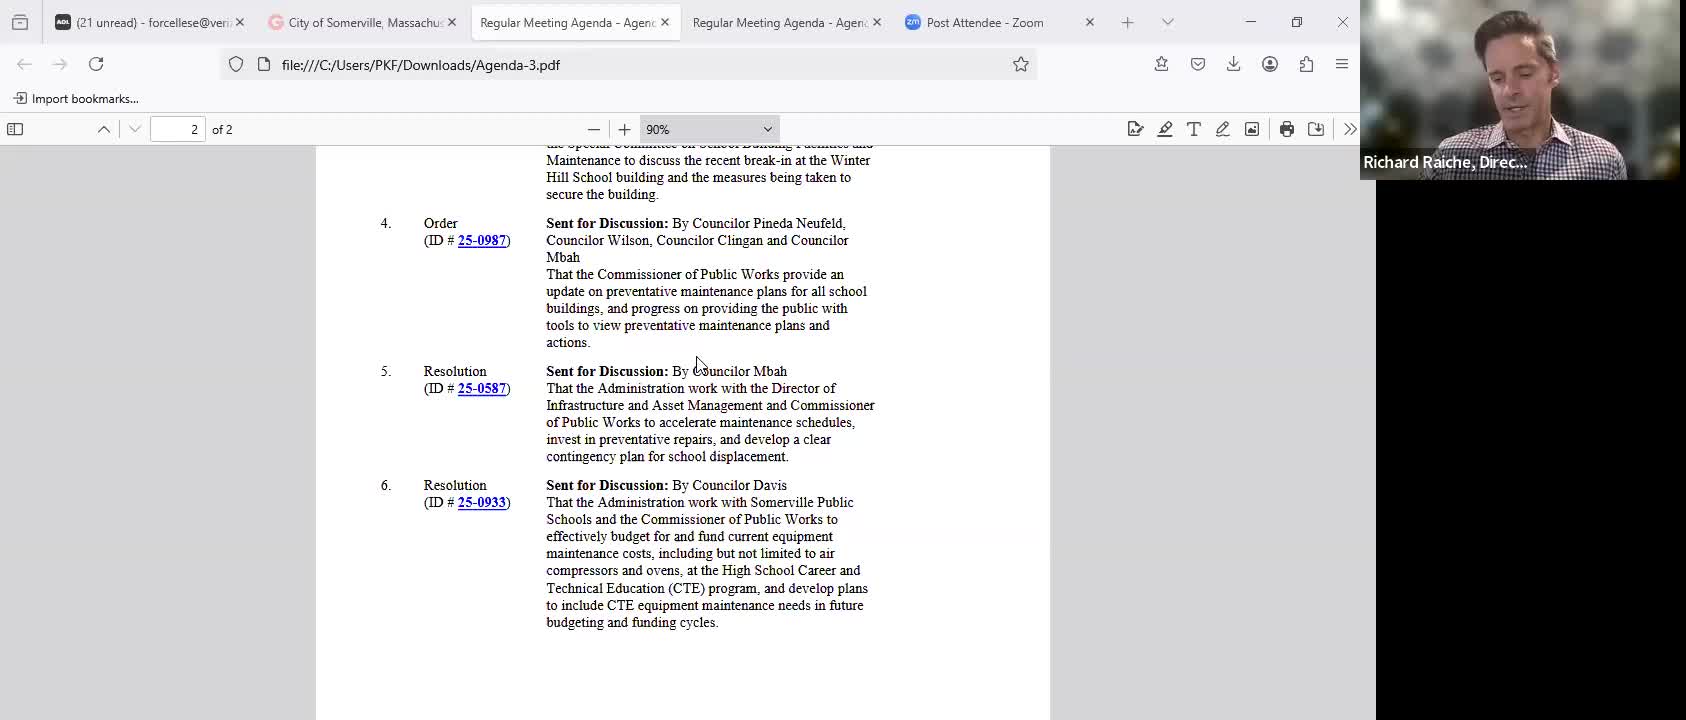This screenshot has height=720, width=1686.
Task: Select Richard Raiche video thumbnail
Action: pos(1520,90)
